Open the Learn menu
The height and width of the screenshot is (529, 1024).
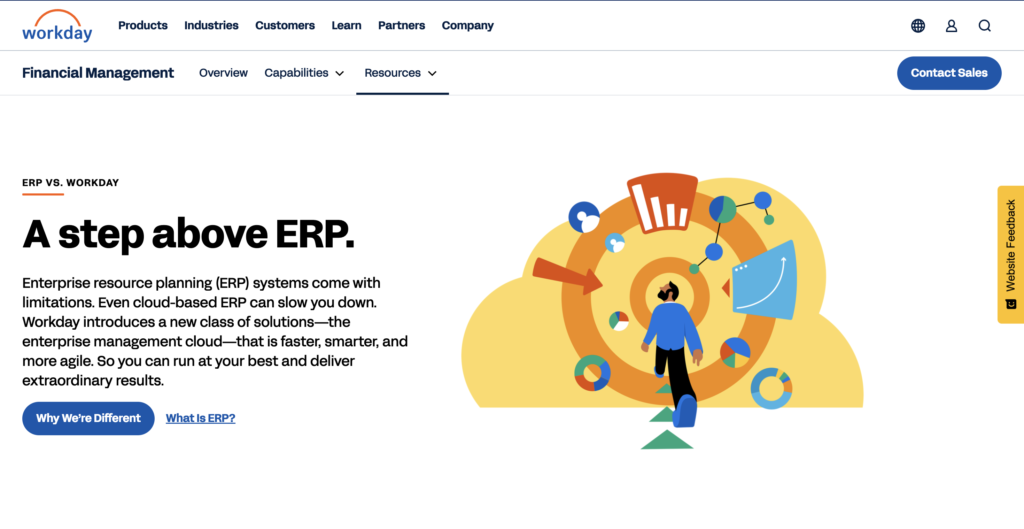(x=346, y=25)
